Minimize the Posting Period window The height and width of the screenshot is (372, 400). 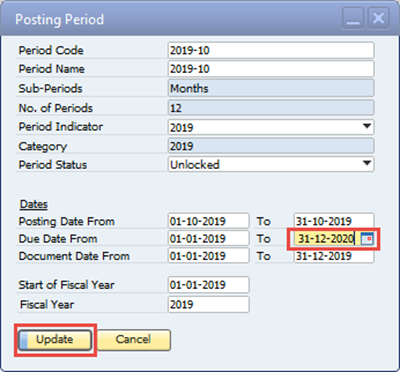pyautogui.click(x=353, y=19)
